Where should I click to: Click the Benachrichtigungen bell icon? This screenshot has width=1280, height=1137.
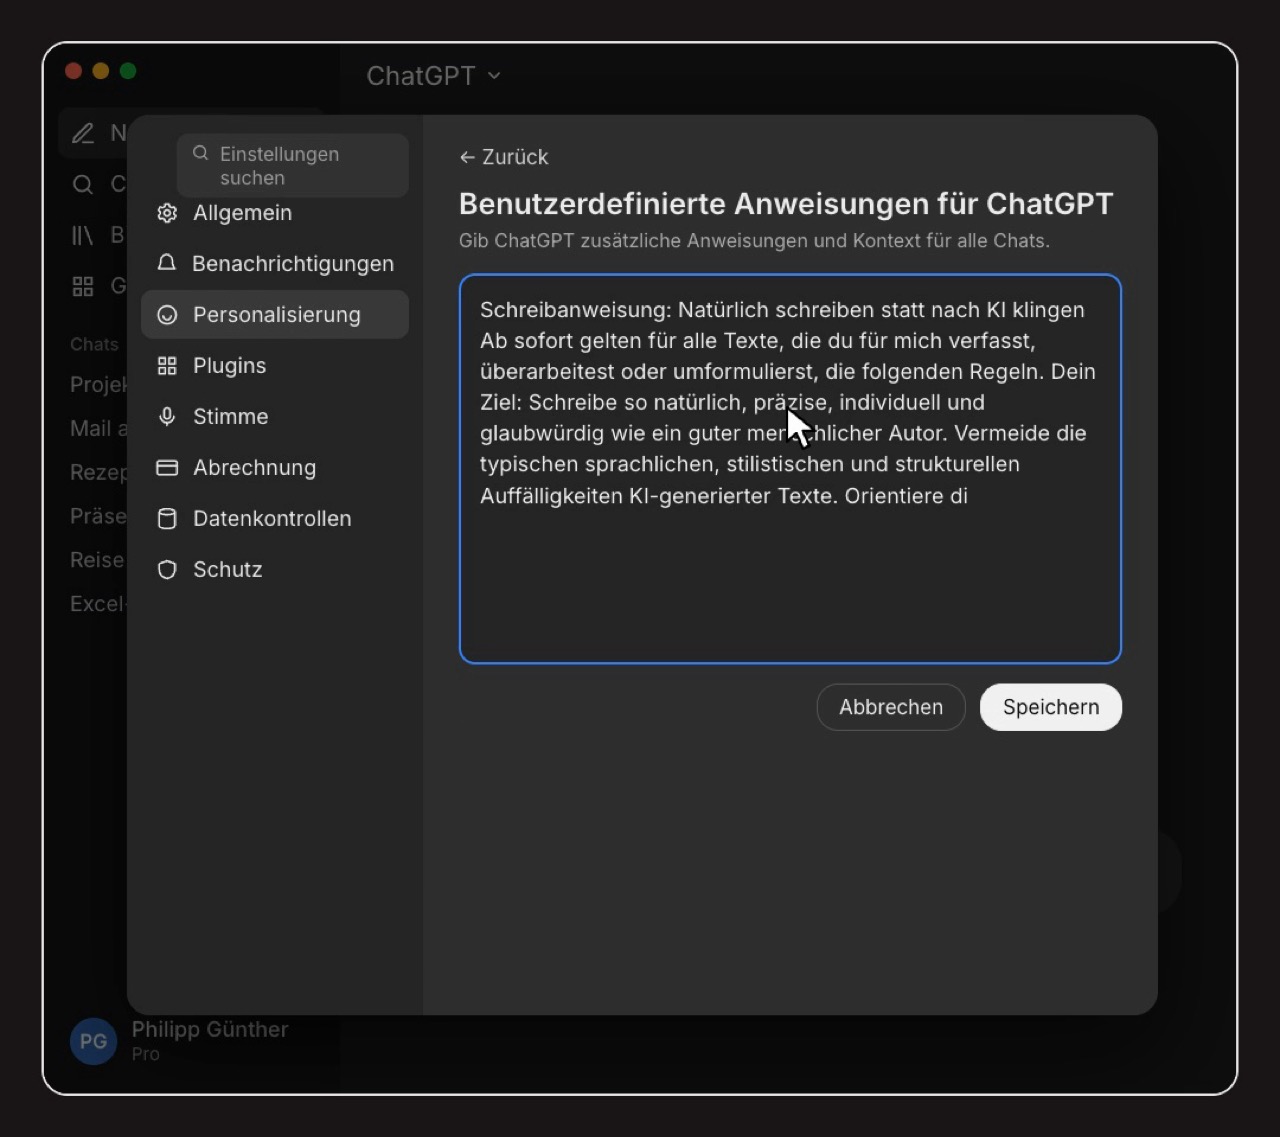[x=167, y=263]
